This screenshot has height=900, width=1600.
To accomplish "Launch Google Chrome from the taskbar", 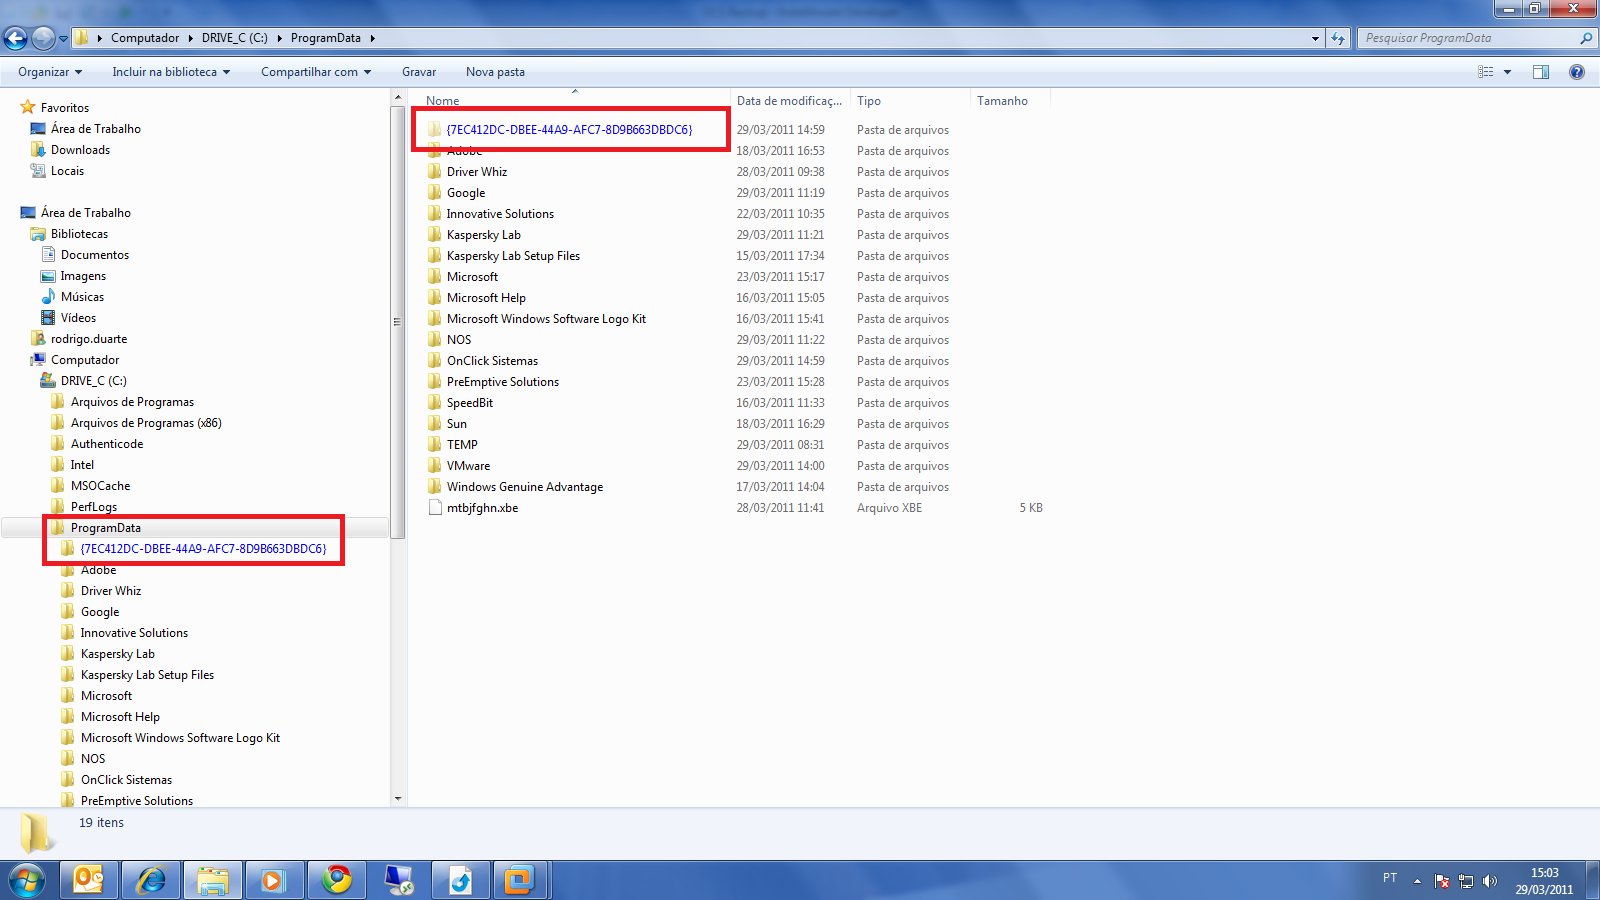I will point(337,880).
